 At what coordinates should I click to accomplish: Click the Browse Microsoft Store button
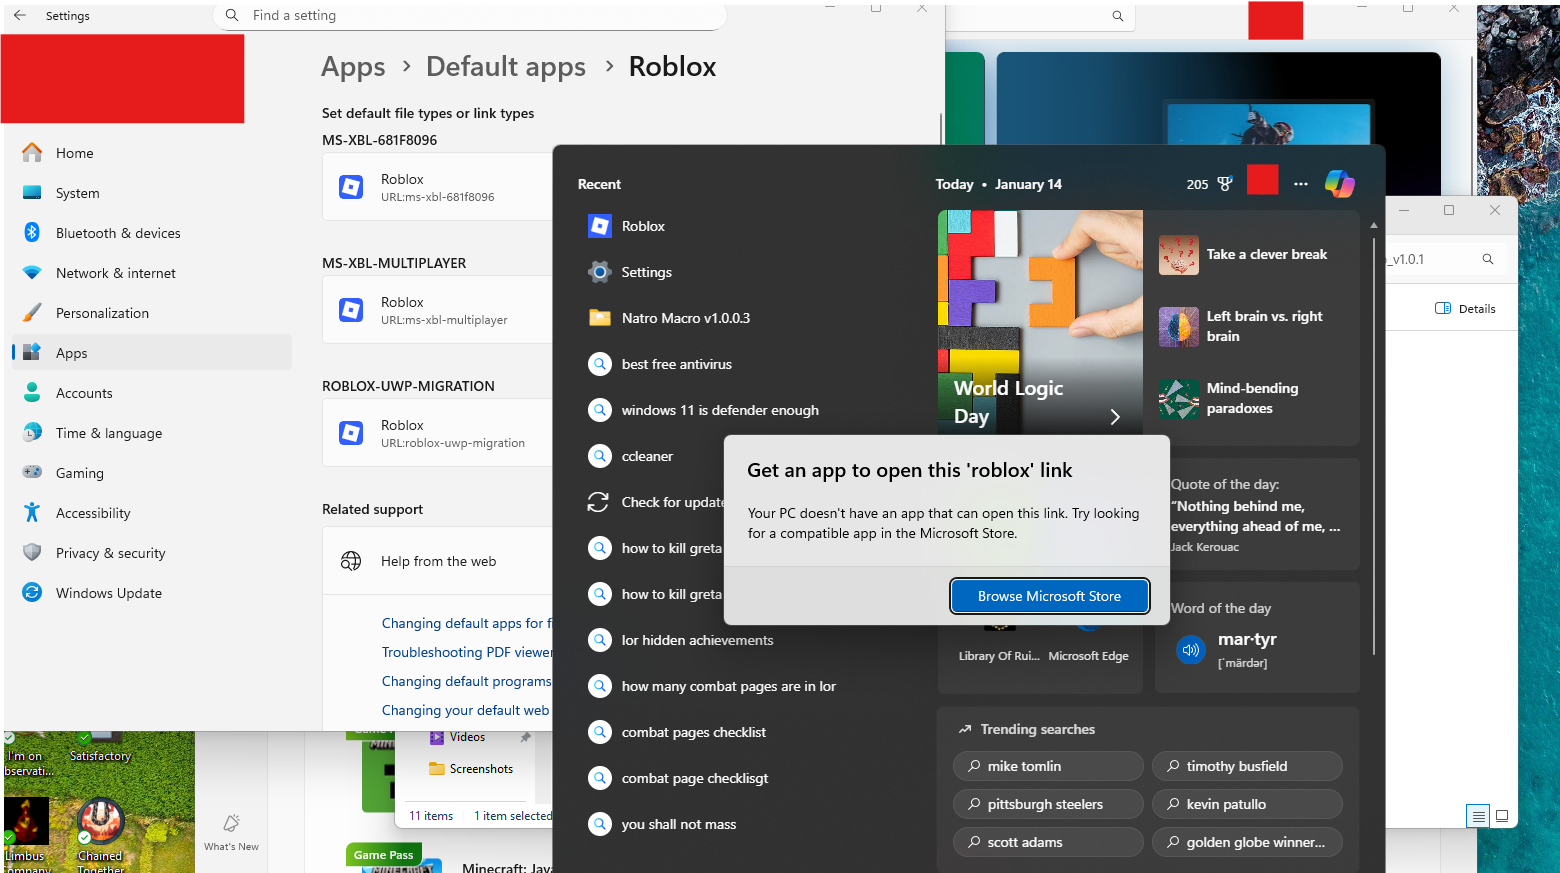coord(1049,596)
